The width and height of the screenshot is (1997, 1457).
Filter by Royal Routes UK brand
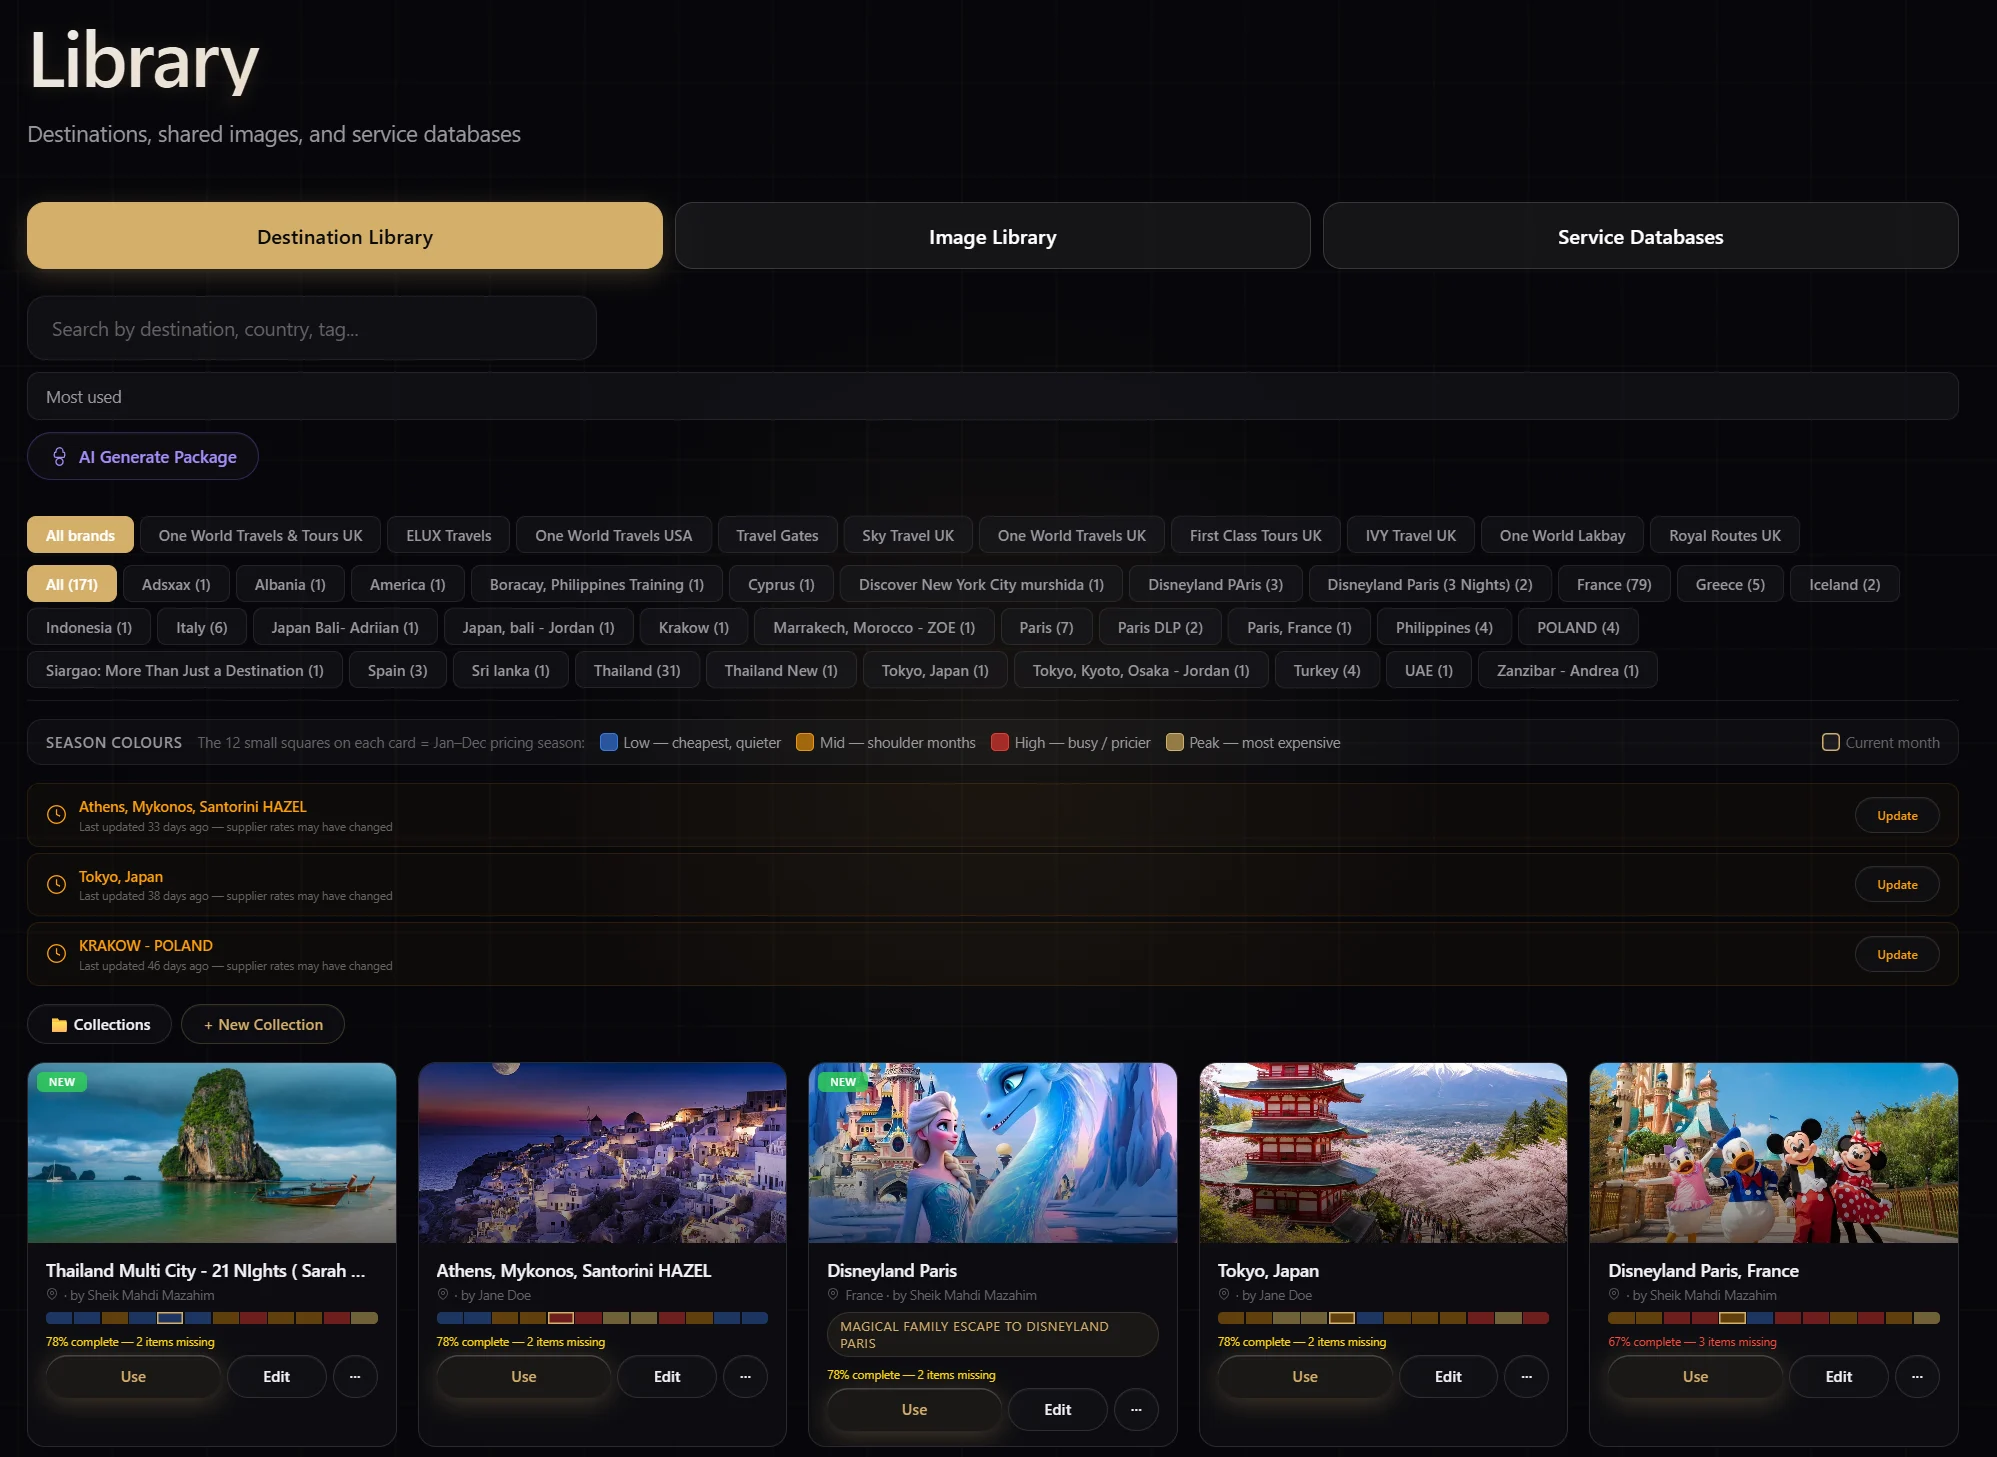pos(1725,535)
